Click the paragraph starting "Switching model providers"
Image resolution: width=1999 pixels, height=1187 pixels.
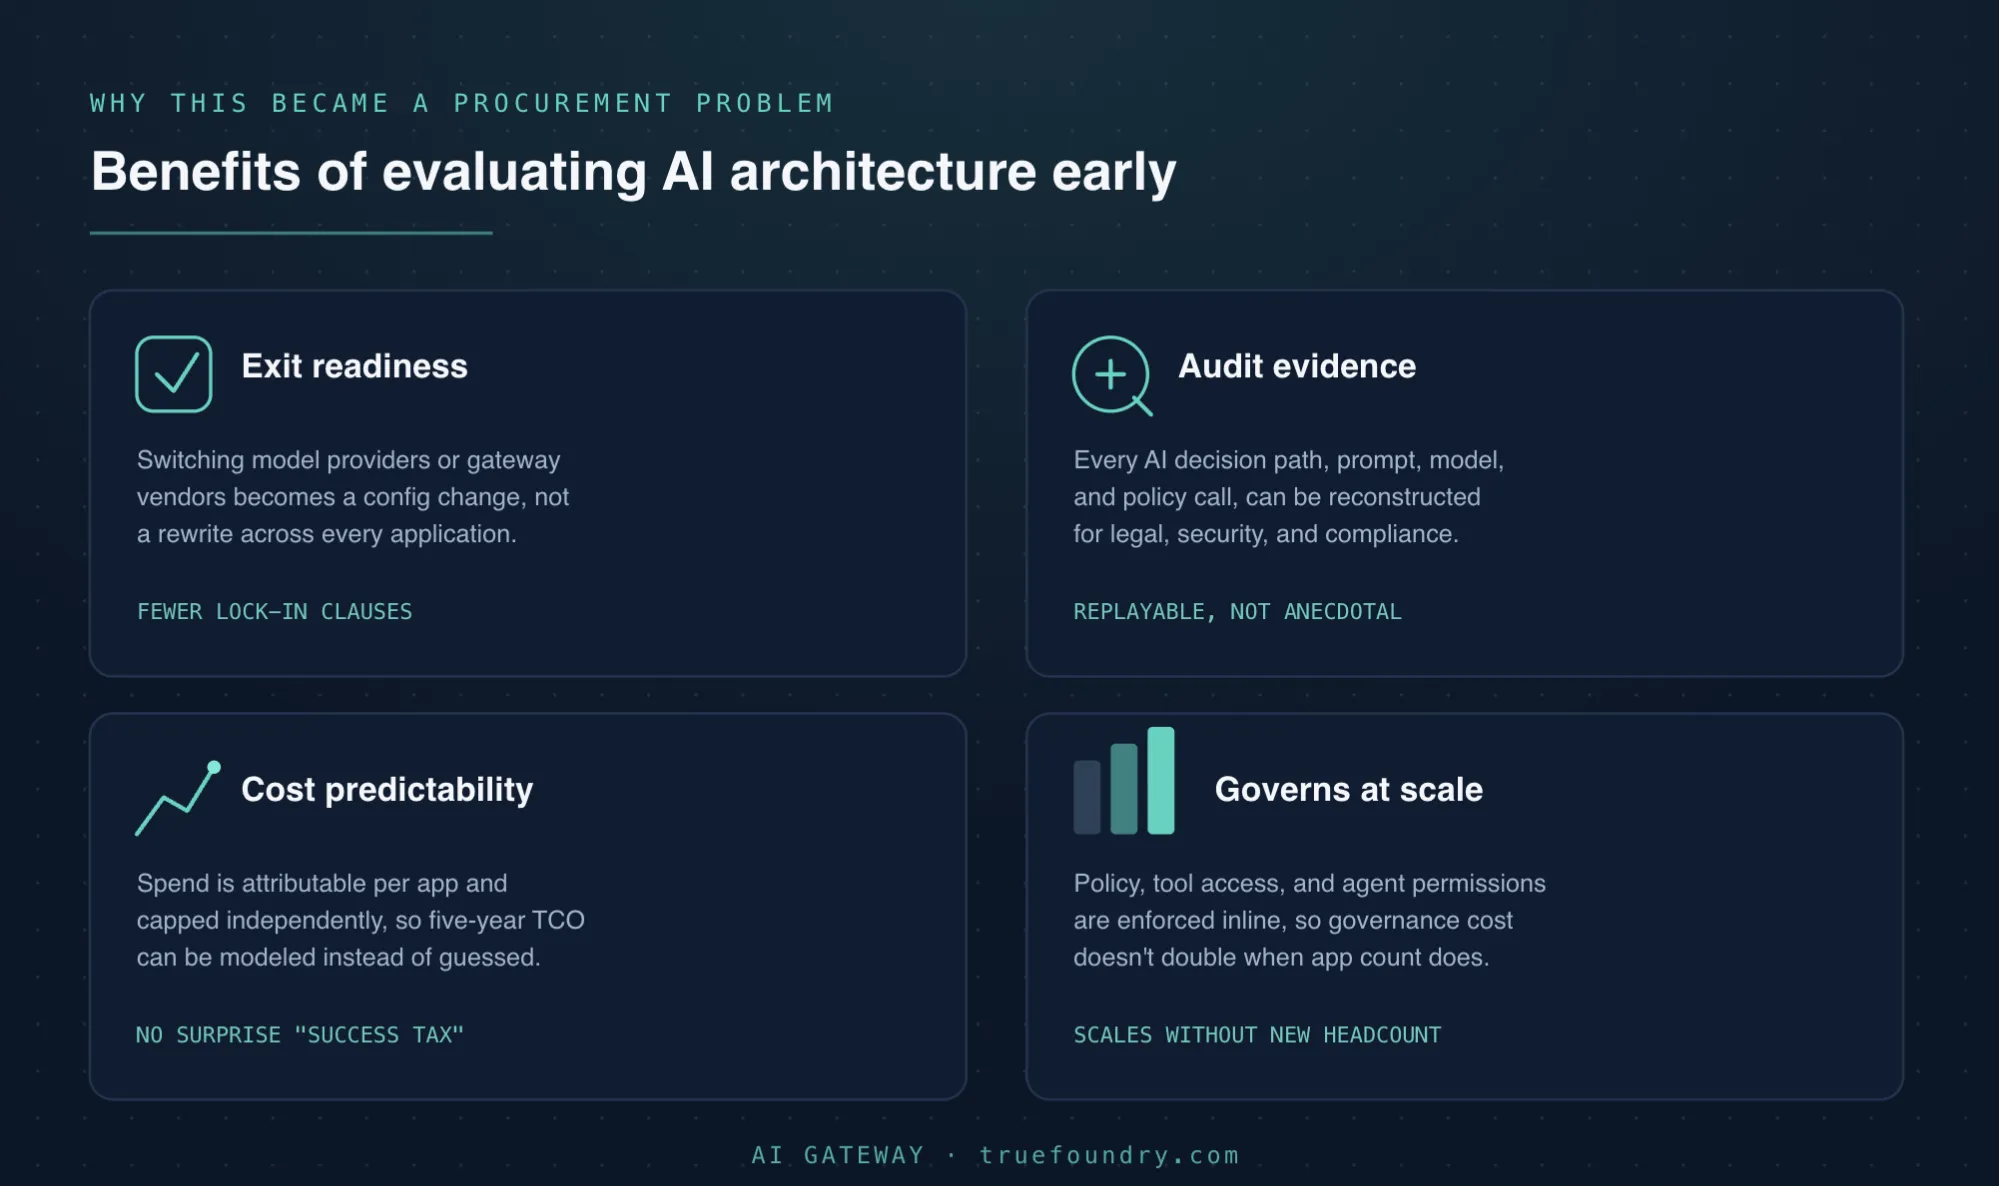[x=353, y=497]
